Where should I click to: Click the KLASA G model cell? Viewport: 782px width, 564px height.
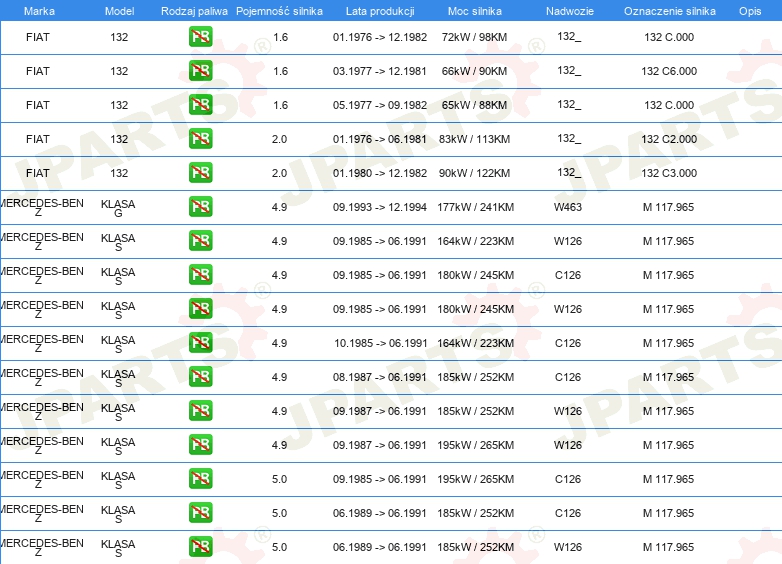tap(118, 208)
